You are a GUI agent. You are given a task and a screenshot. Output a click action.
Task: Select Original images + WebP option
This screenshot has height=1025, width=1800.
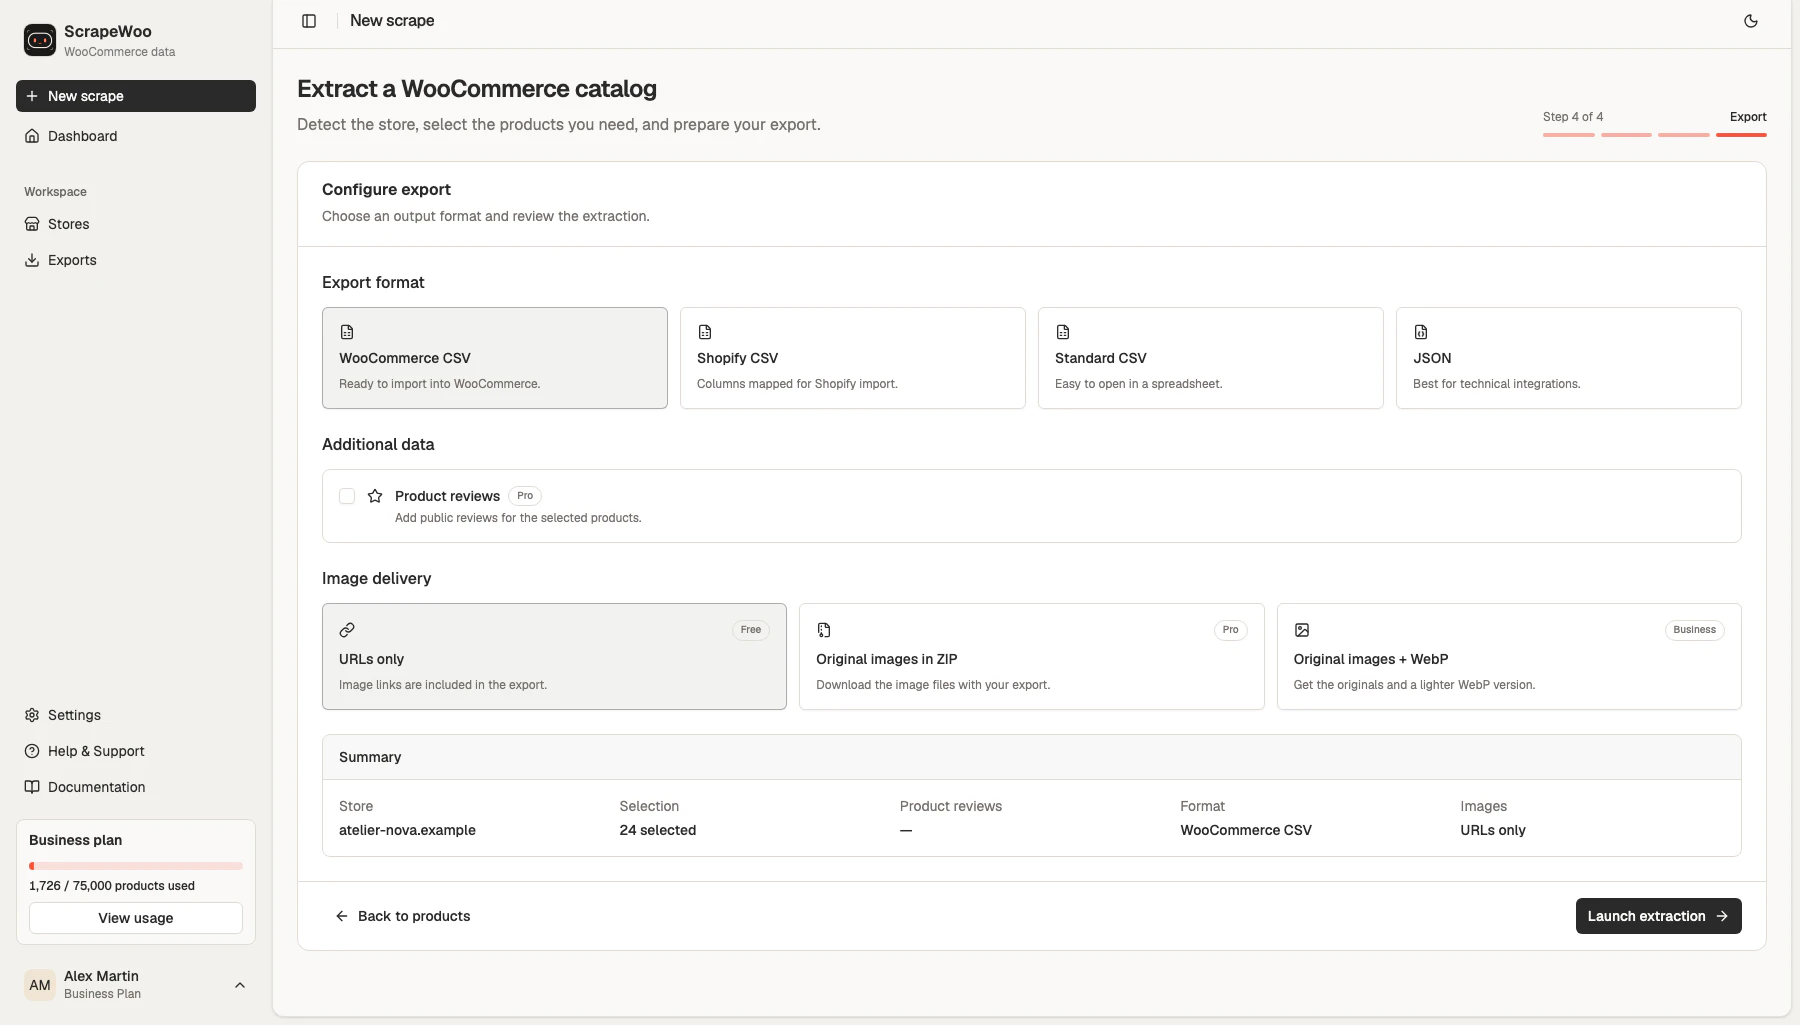pos(1509,657)
